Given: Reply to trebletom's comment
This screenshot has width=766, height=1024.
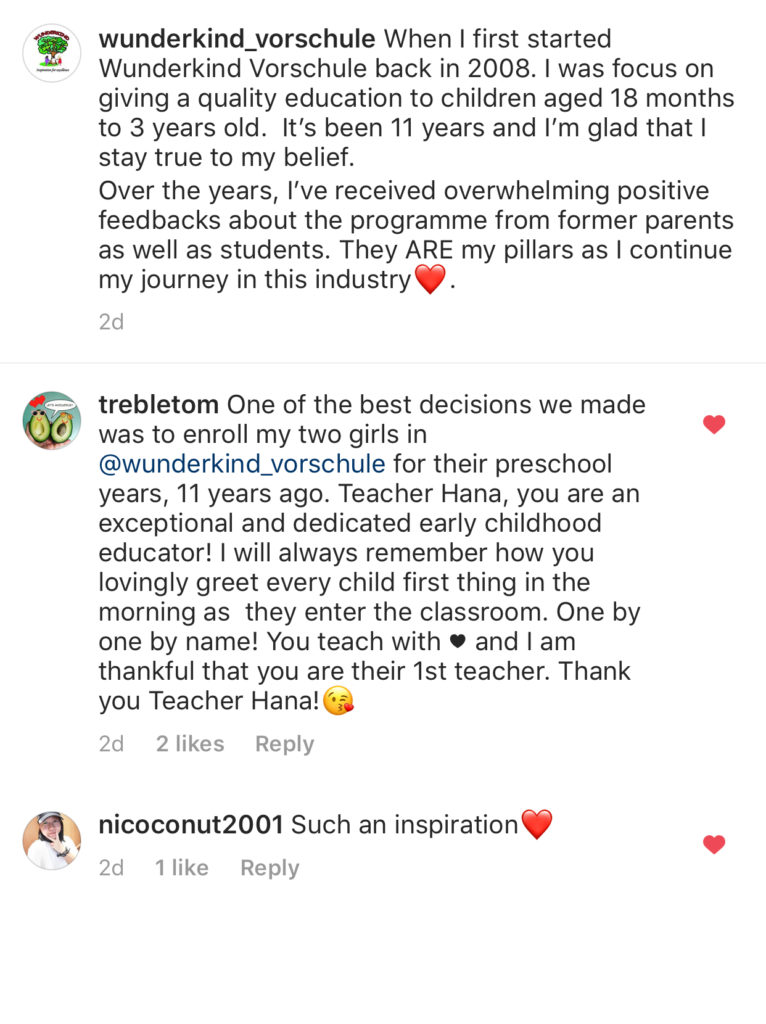Looking at the screenshot, I should pyautogui.click(x=285, y=744).
